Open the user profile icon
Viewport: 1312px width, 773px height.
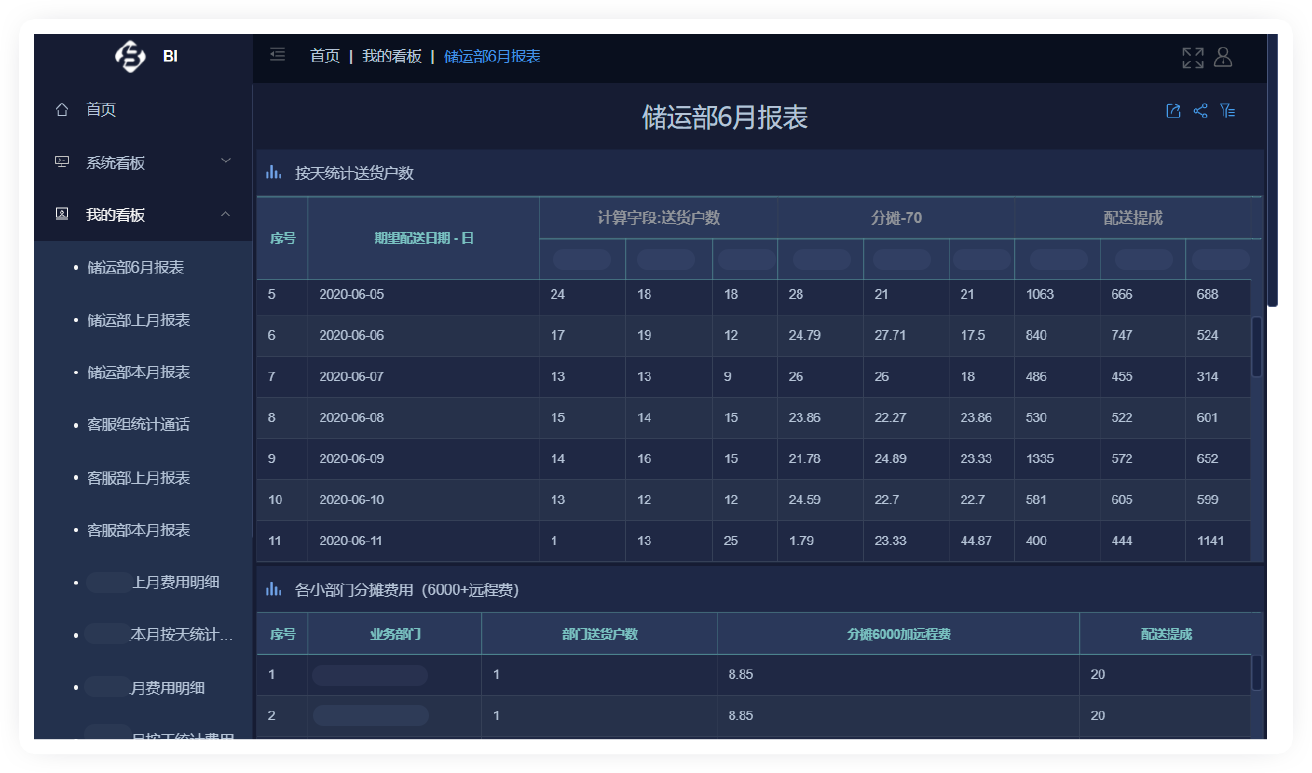(1223, 58)
